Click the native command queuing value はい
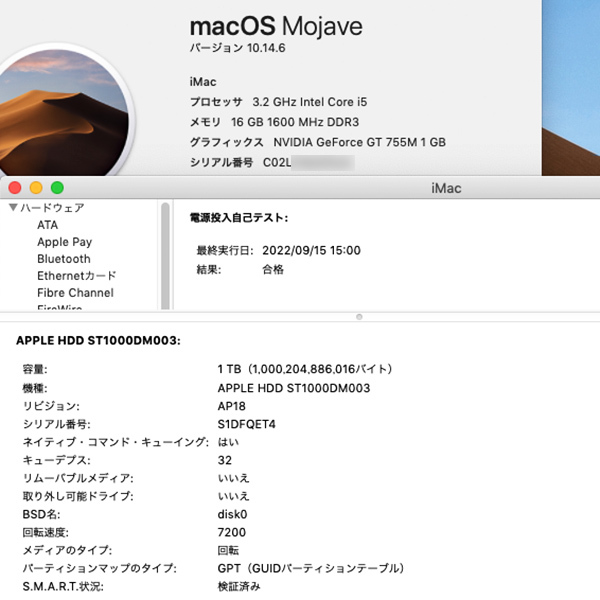This screenshot has width=600, height=600. [x=228, y=442]
